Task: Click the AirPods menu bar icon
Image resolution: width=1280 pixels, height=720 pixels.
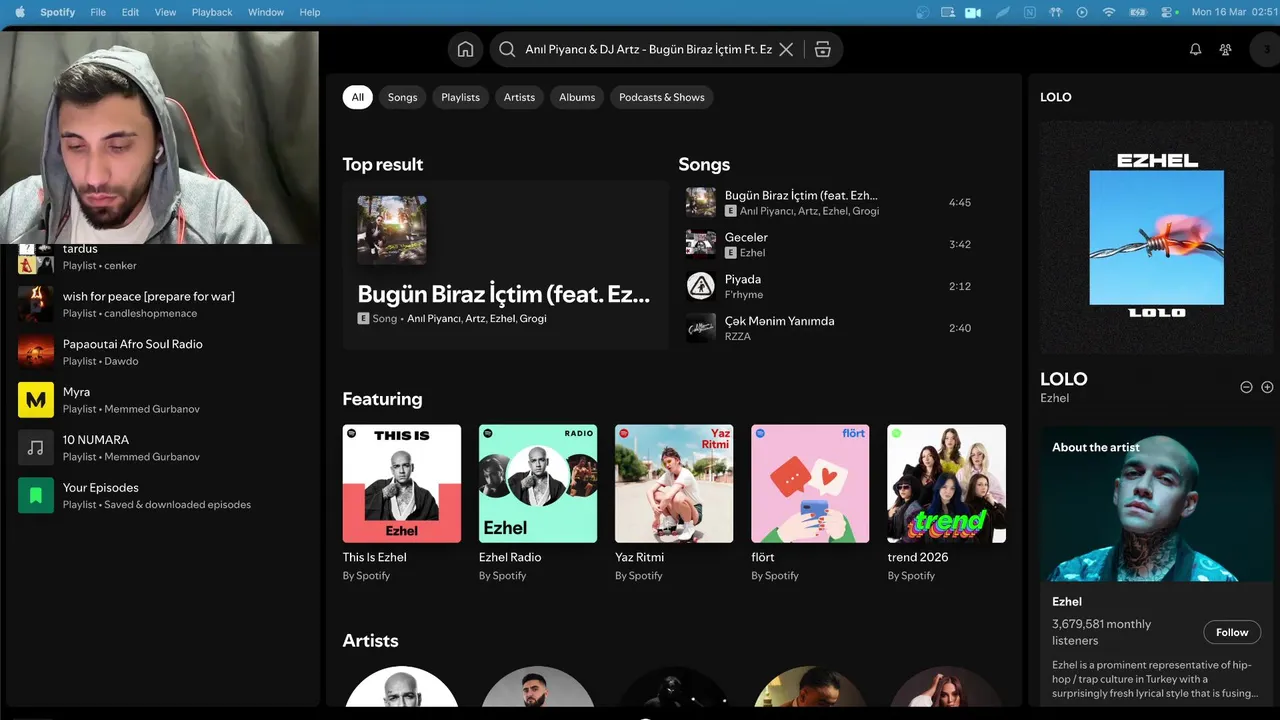Action: (1055, 12)
